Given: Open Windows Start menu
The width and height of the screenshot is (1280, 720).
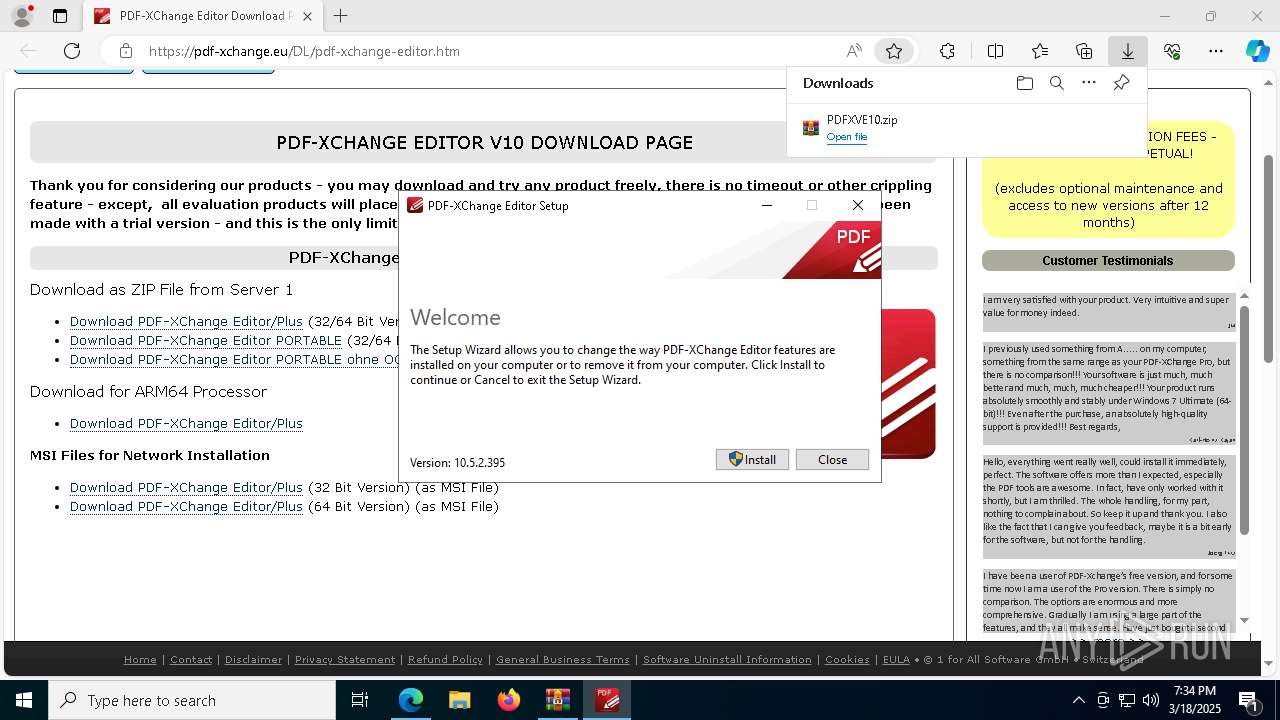Looking at the screenshot, I should coord(24,700).
